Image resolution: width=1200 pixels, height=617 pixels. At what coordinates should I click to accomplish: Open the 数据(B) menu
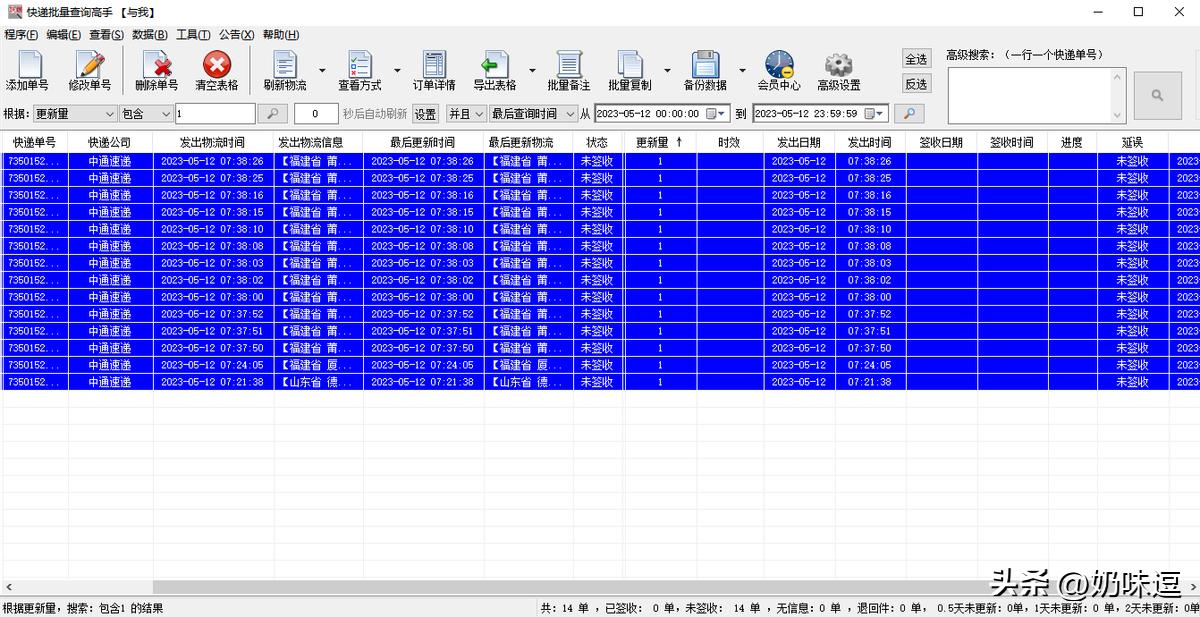[x=150, y=34]
